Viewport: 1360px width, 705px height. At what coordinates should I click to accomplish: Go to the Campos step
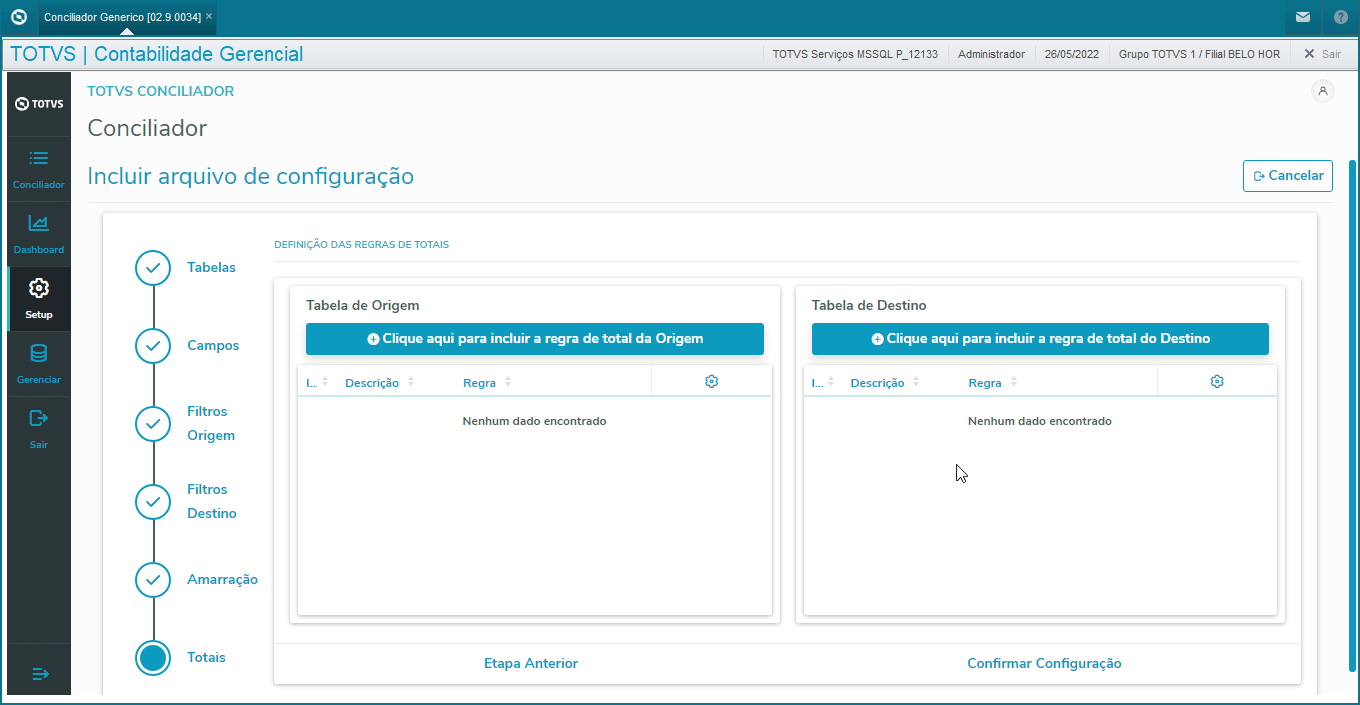click(153, 345)
